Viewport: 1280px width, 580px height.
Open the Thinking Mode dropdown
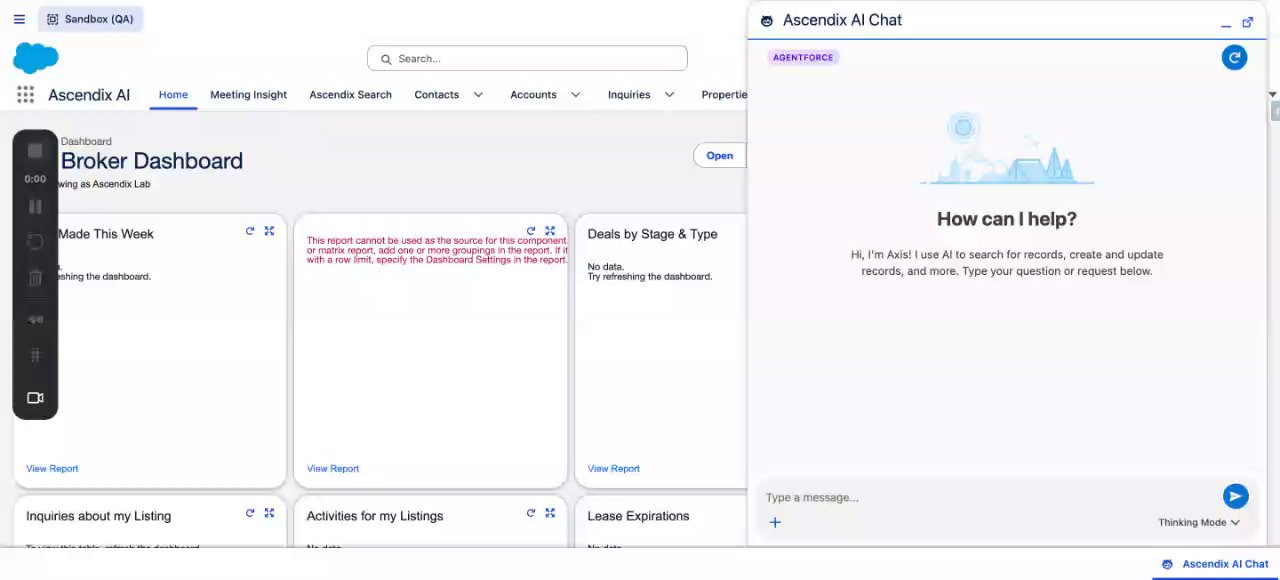tap(1199, 522)
